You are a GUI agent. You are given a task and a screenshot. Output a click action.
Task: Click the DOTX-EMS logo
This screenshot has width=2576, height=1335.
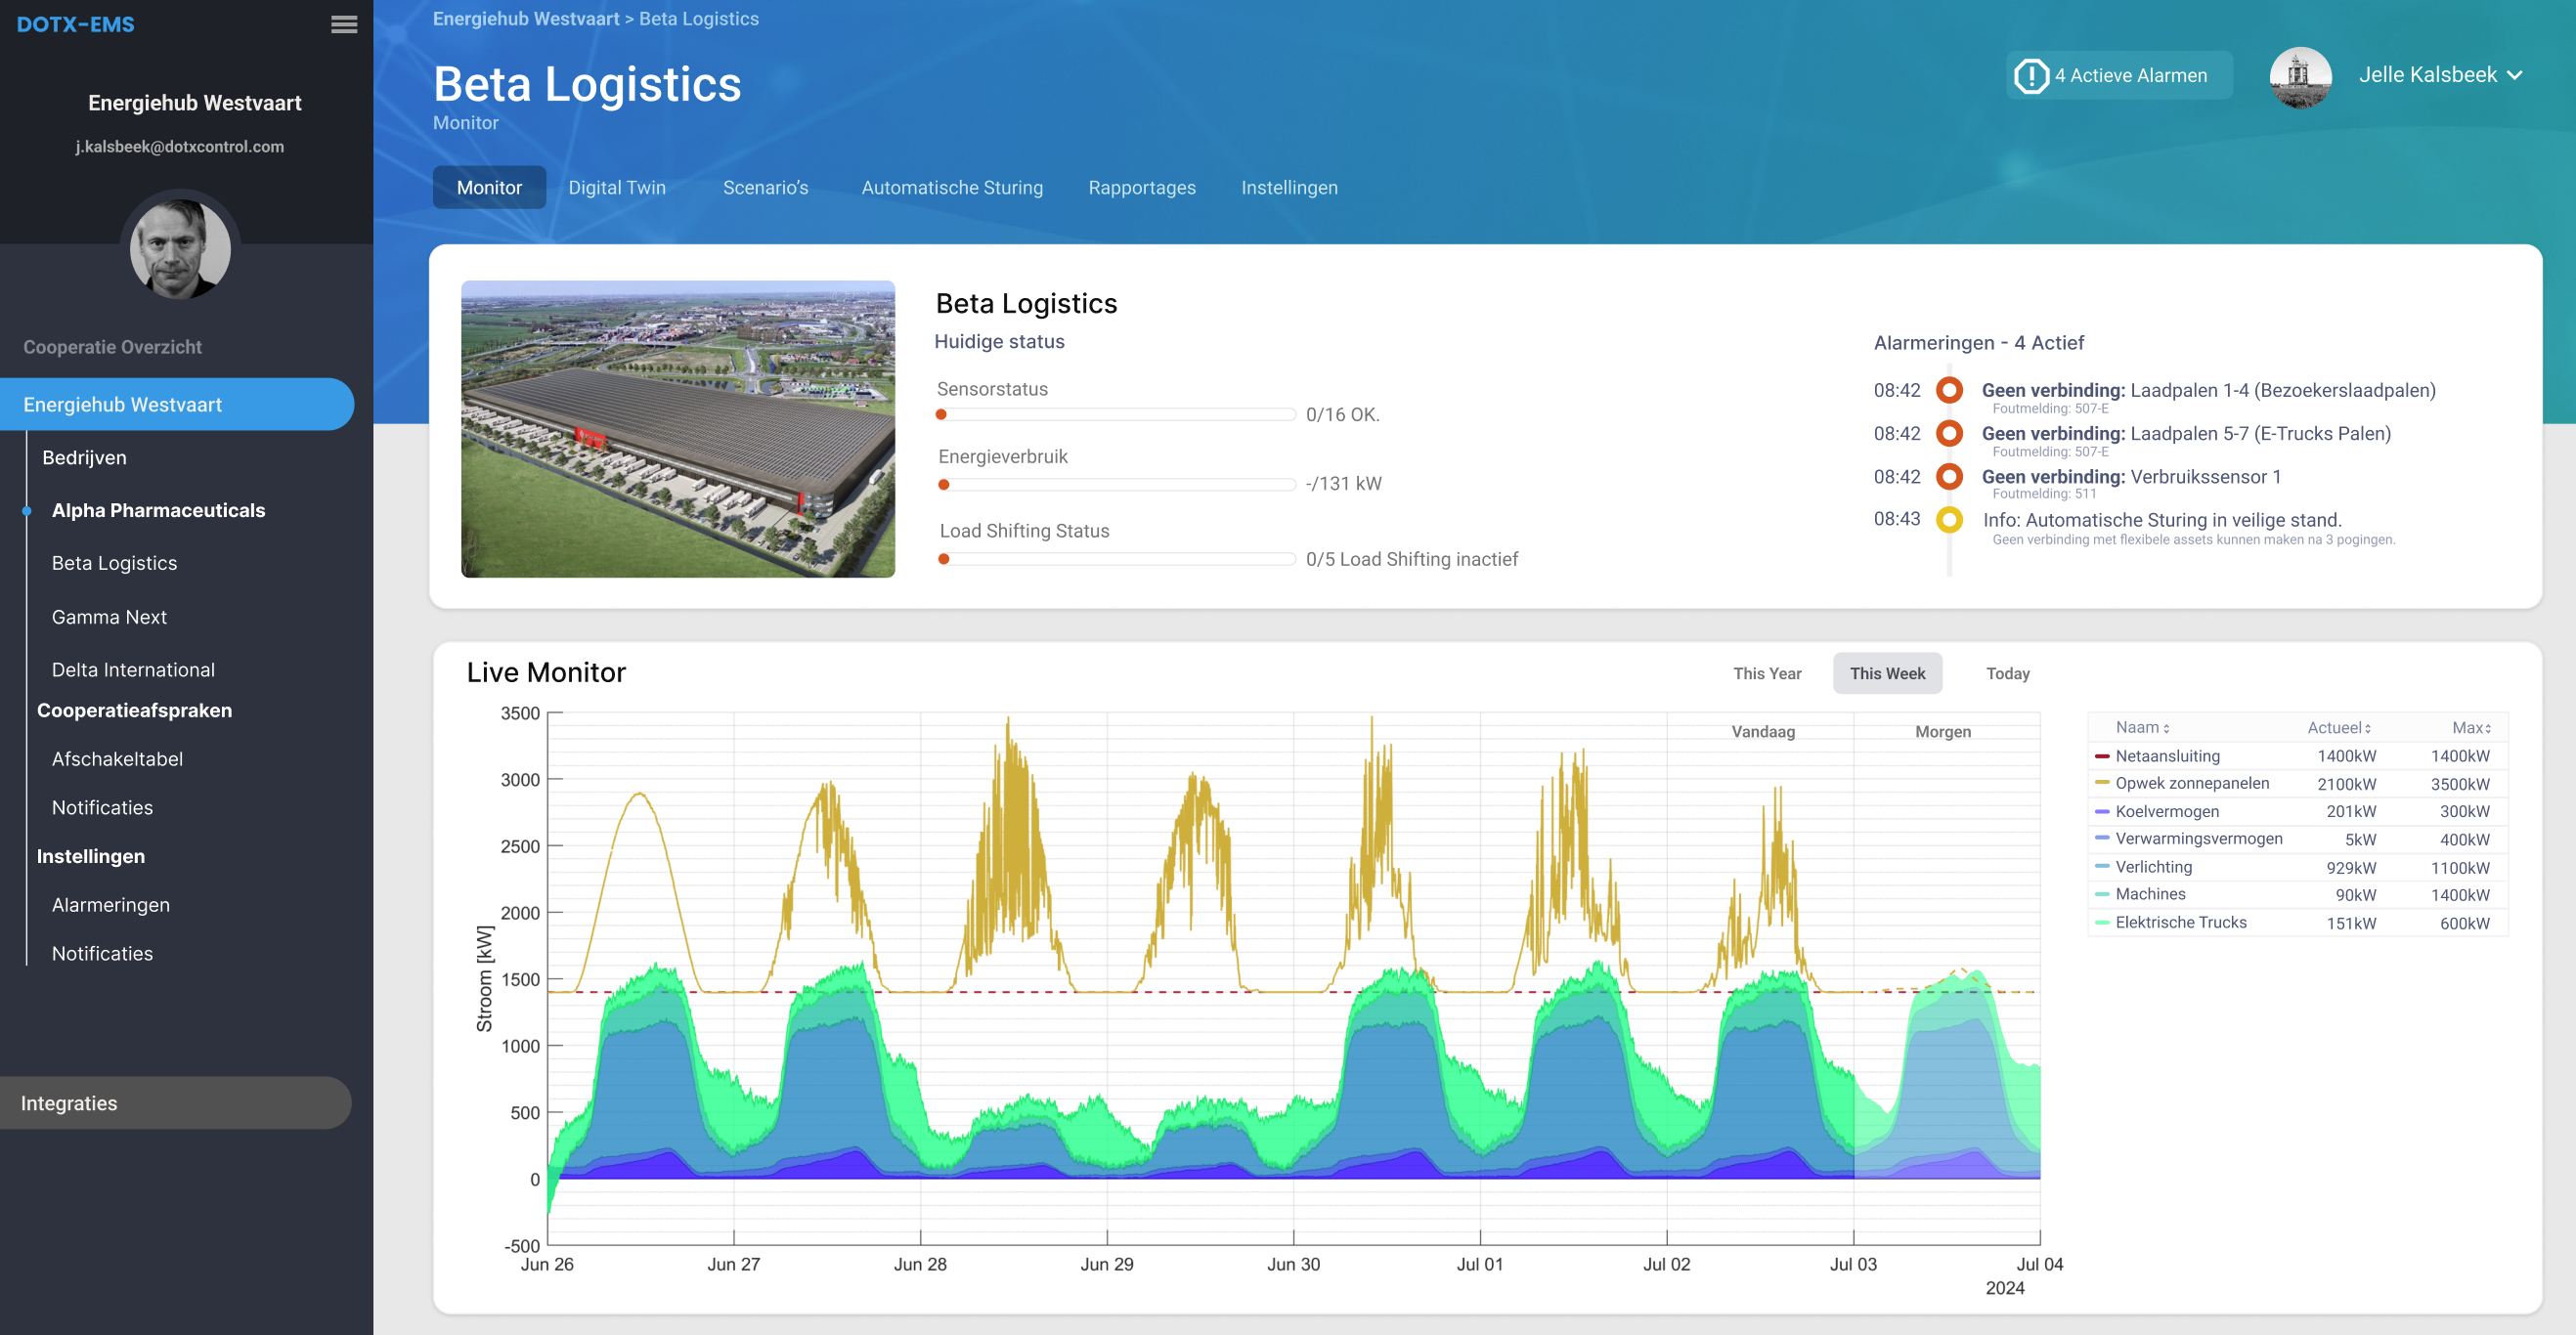coord(75,24)
